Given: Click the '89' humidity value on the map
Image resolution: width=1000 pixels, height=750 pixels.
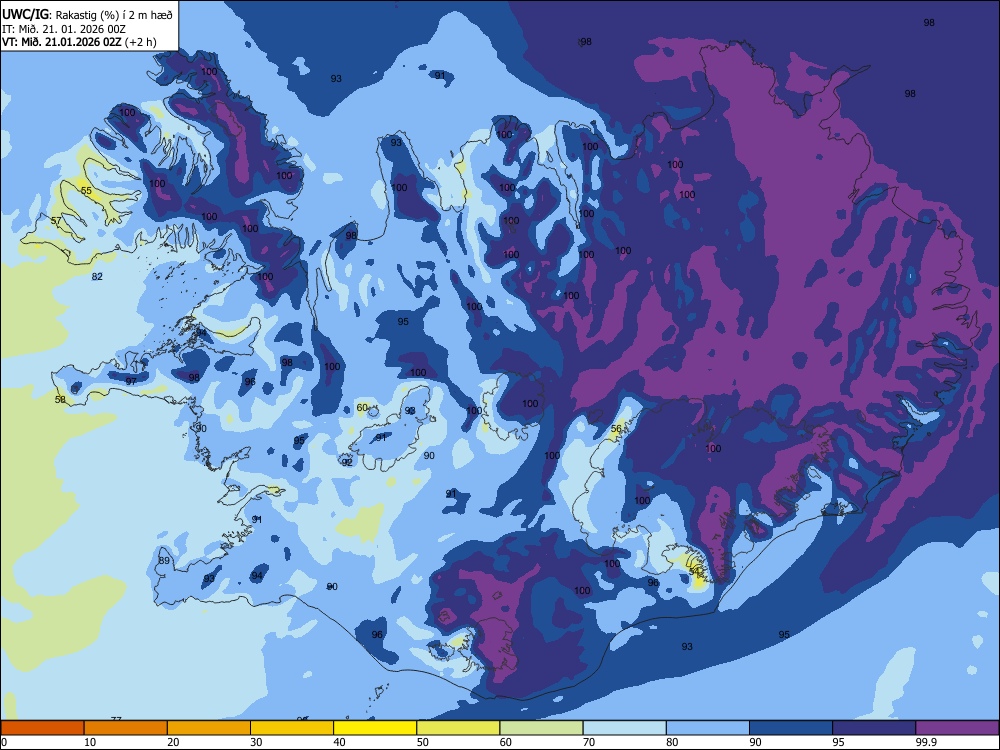Looking at the screenshot, I should 165,561.
